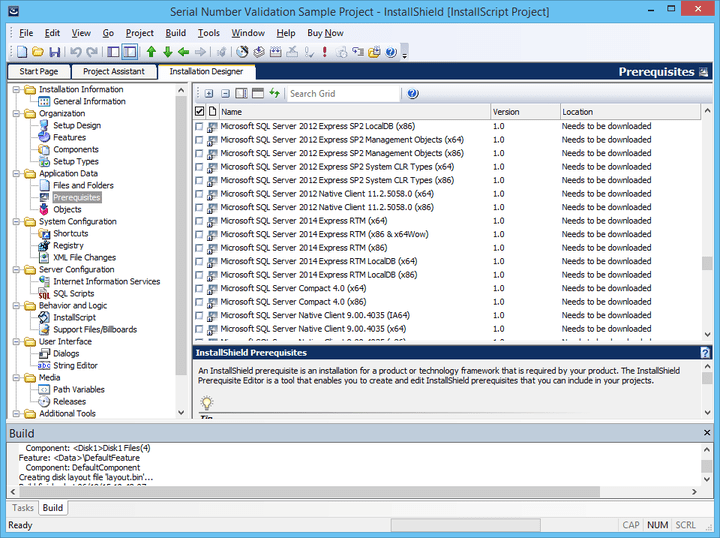Click the prerequisites grid vertical scrollbar thumb

707,263
